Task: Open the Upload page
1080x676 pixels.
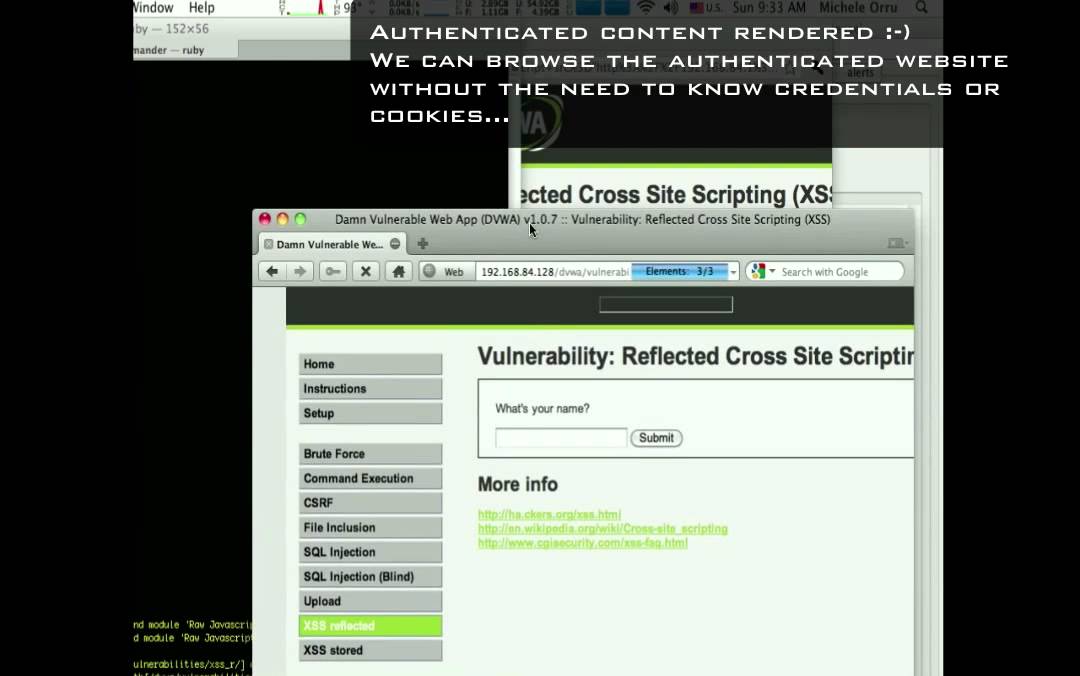Action: (x=371, y=602)
